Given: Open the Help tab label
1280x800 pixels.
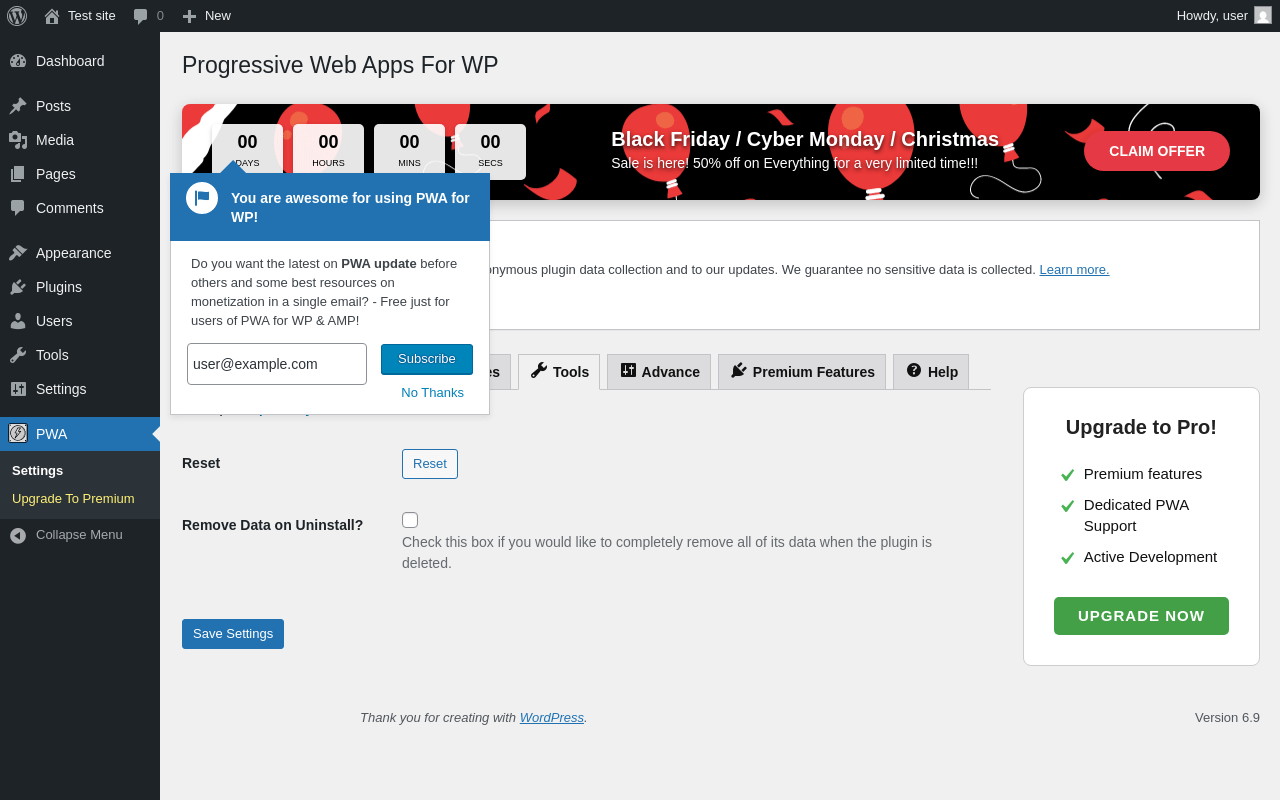Looking at the screenshot, I should point(943,372).
